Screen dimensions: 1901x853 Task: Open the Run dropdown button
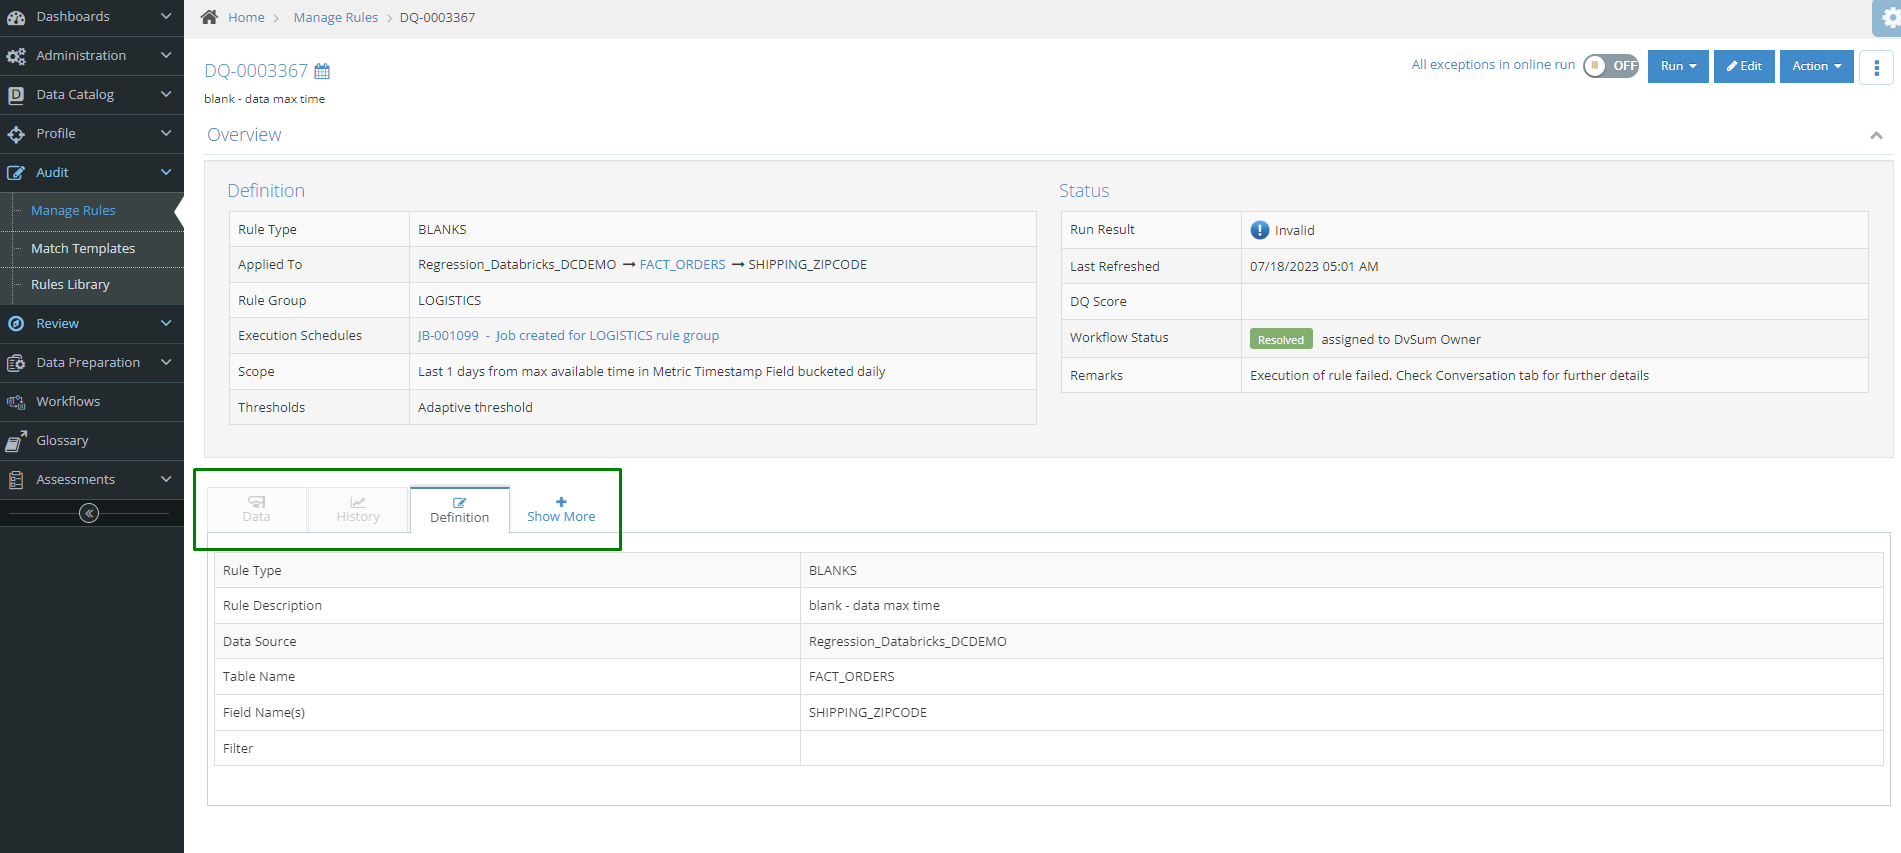pyautogui.click(x=1678, y=66)
